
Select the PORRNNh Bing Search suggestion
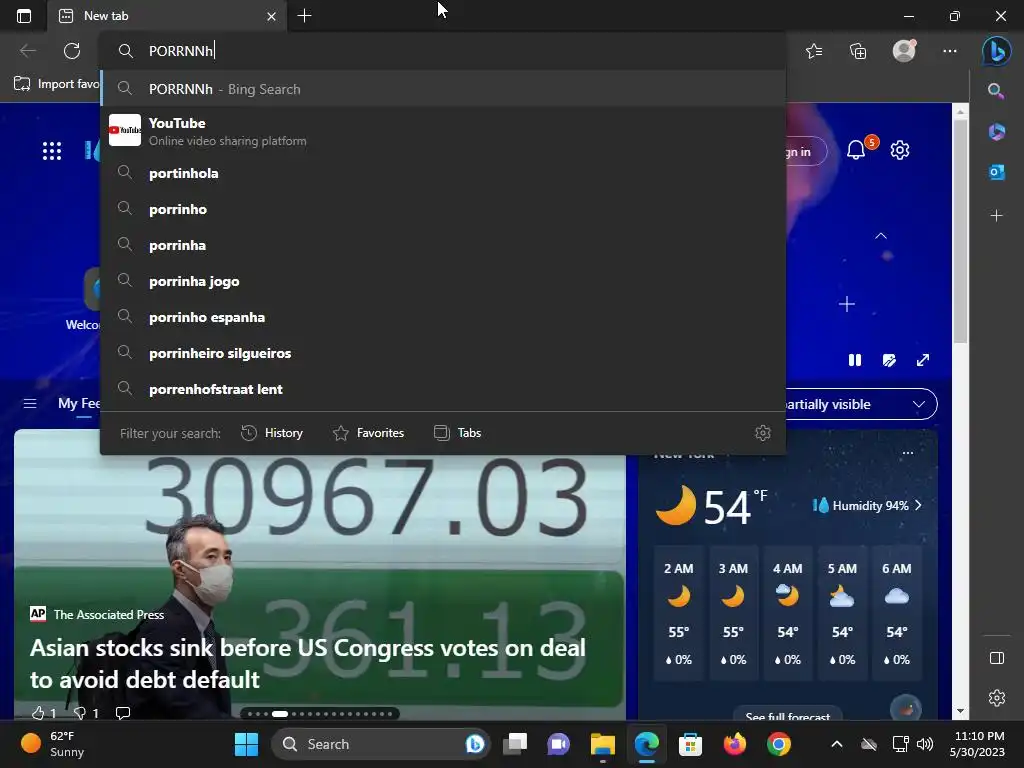(443, 89)
